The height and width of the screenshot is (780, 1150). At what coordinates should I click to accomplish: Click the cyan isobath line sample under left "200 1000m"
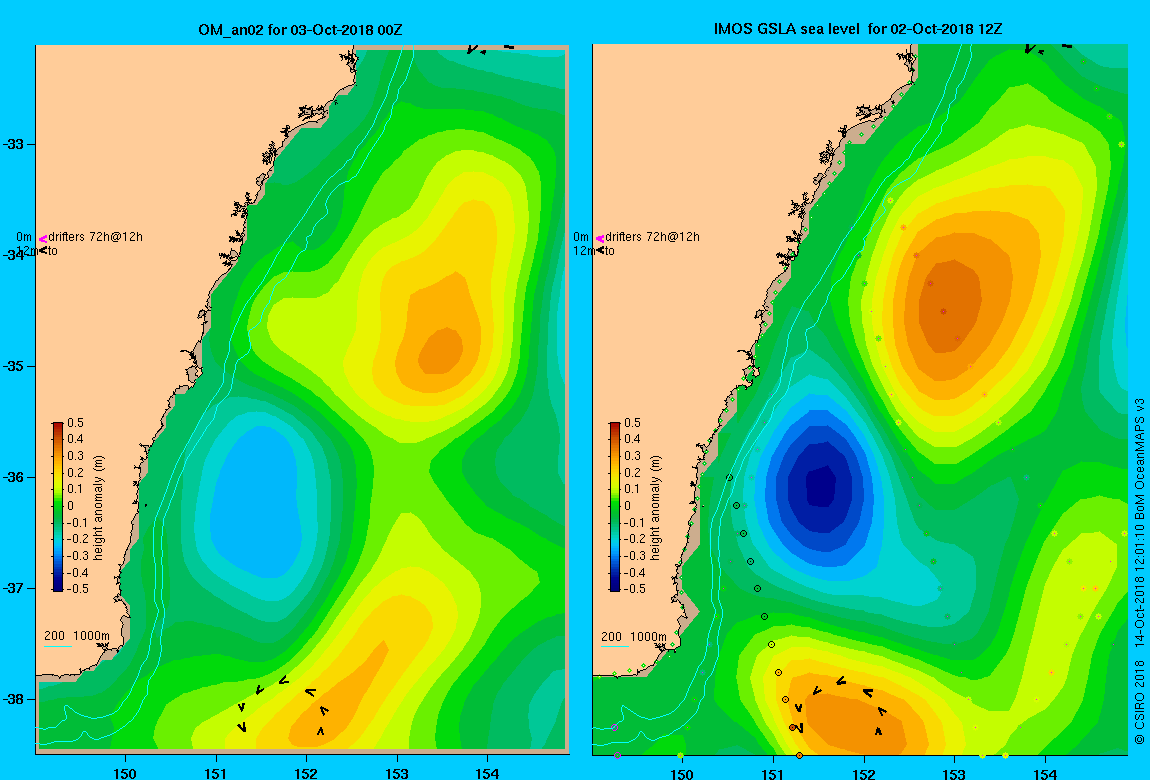click(x=58, y=646)
